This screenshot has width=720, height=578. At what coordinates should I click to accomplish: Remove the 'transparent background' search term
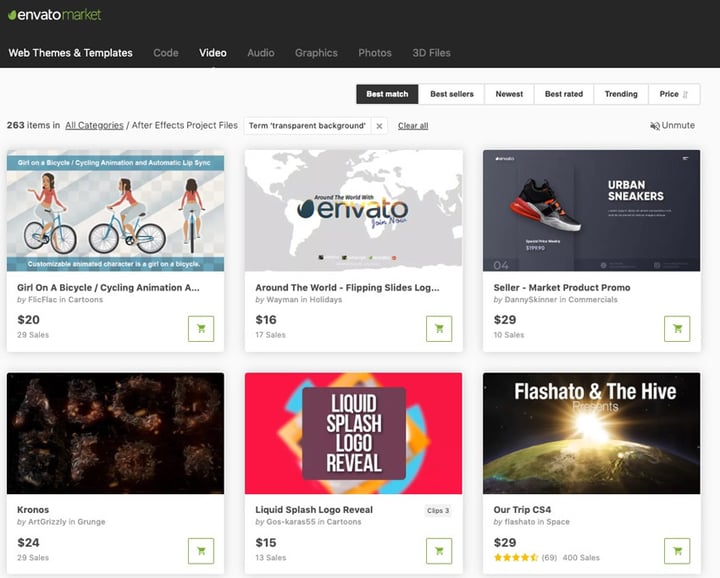379,126
